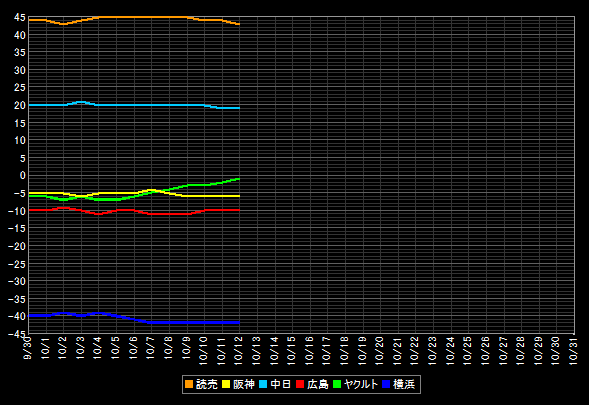This screenshot has width=589, height=405.
Task: Click the red 広島 line end at 10/12
Action: point(239,210)
